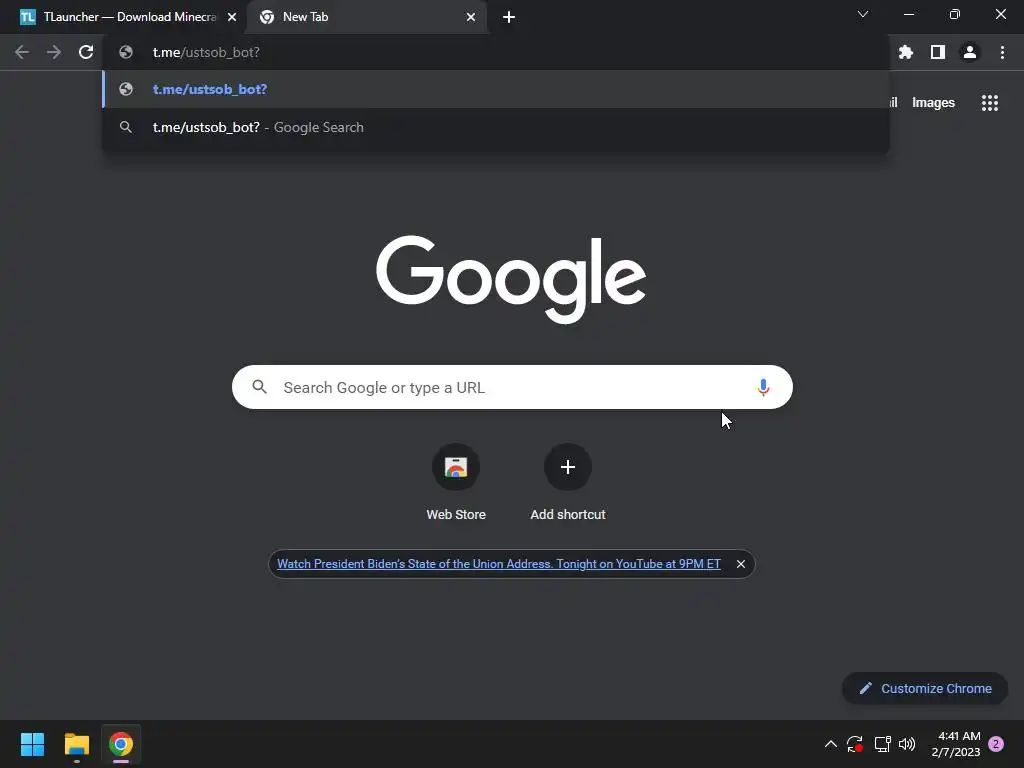Close the New Tab tab

tap(471, 17)
